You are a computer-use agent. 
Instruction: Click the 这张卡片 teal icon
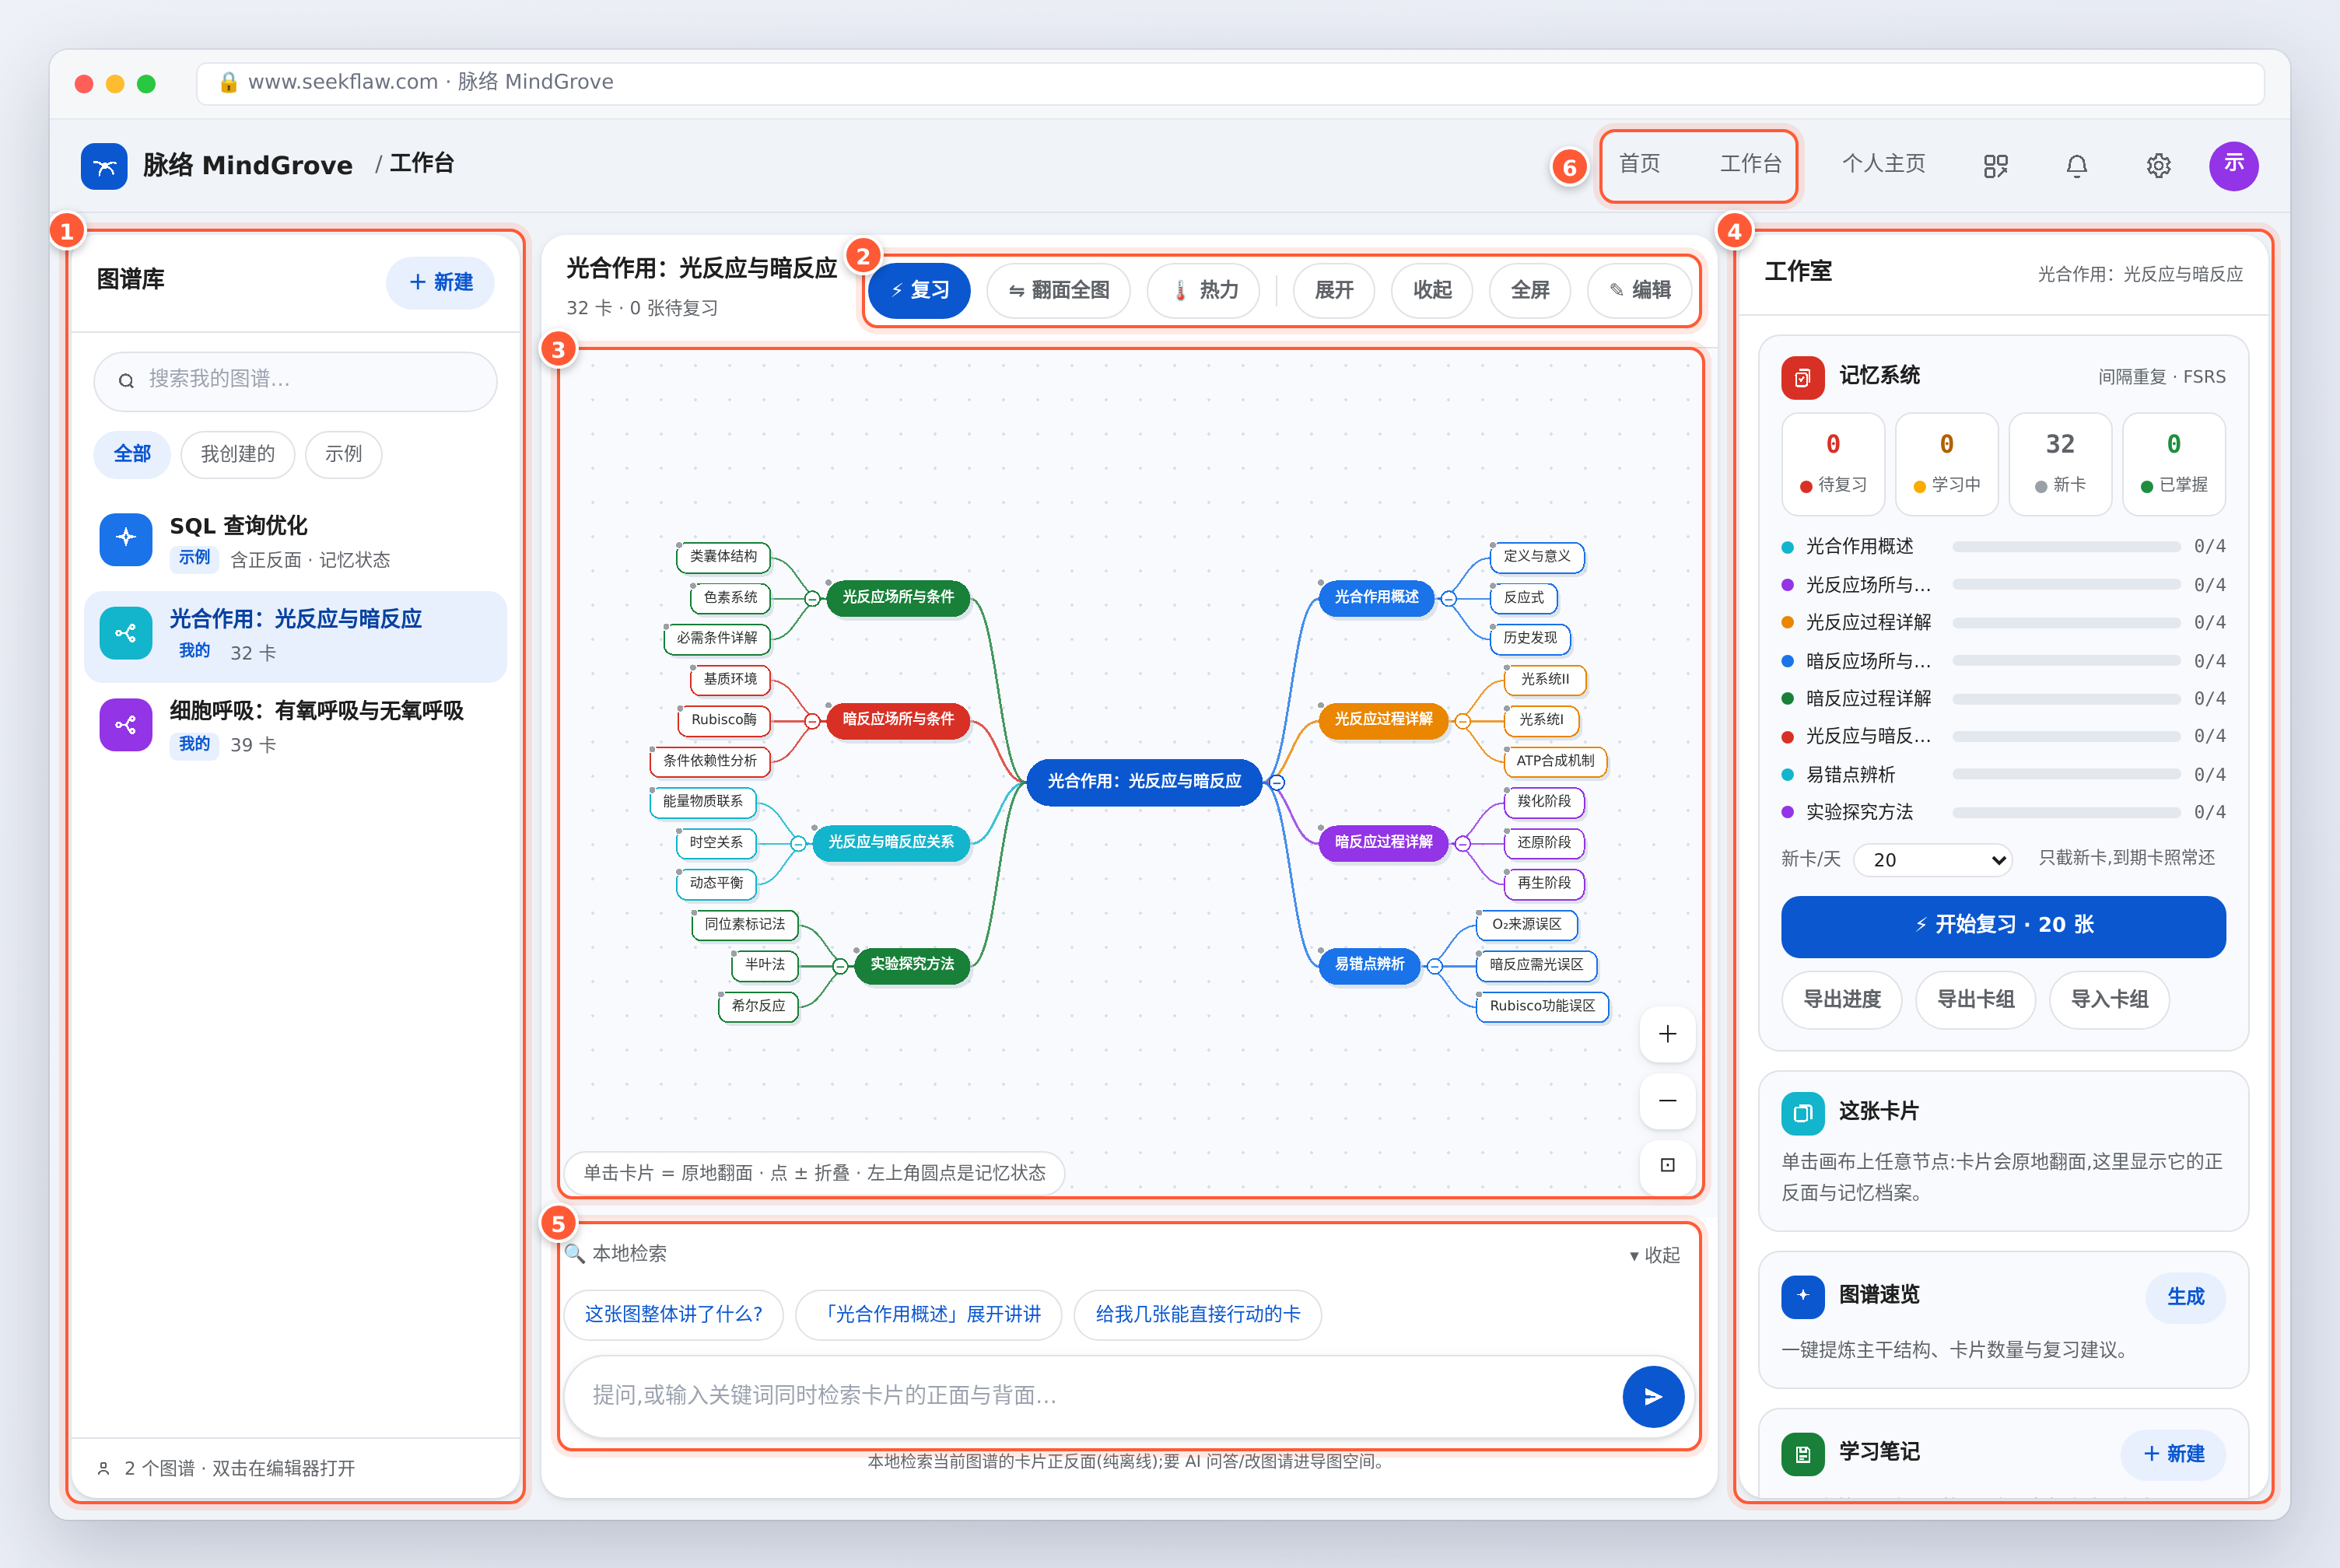[1802, 1113]
